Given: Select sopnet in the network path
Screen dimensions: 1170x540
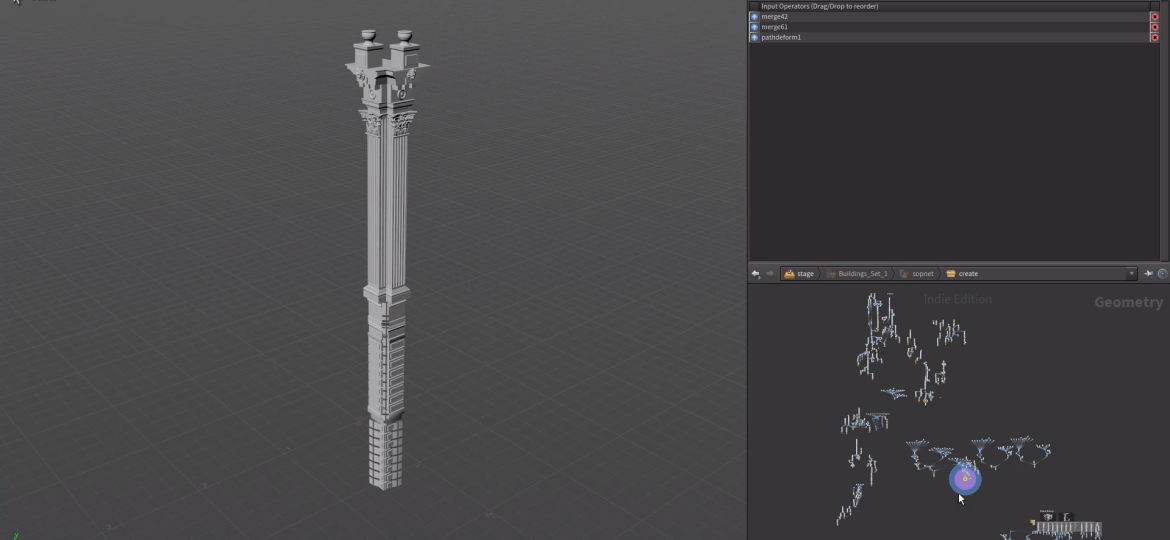Looking at the screenshot, I should coord(917,274).
